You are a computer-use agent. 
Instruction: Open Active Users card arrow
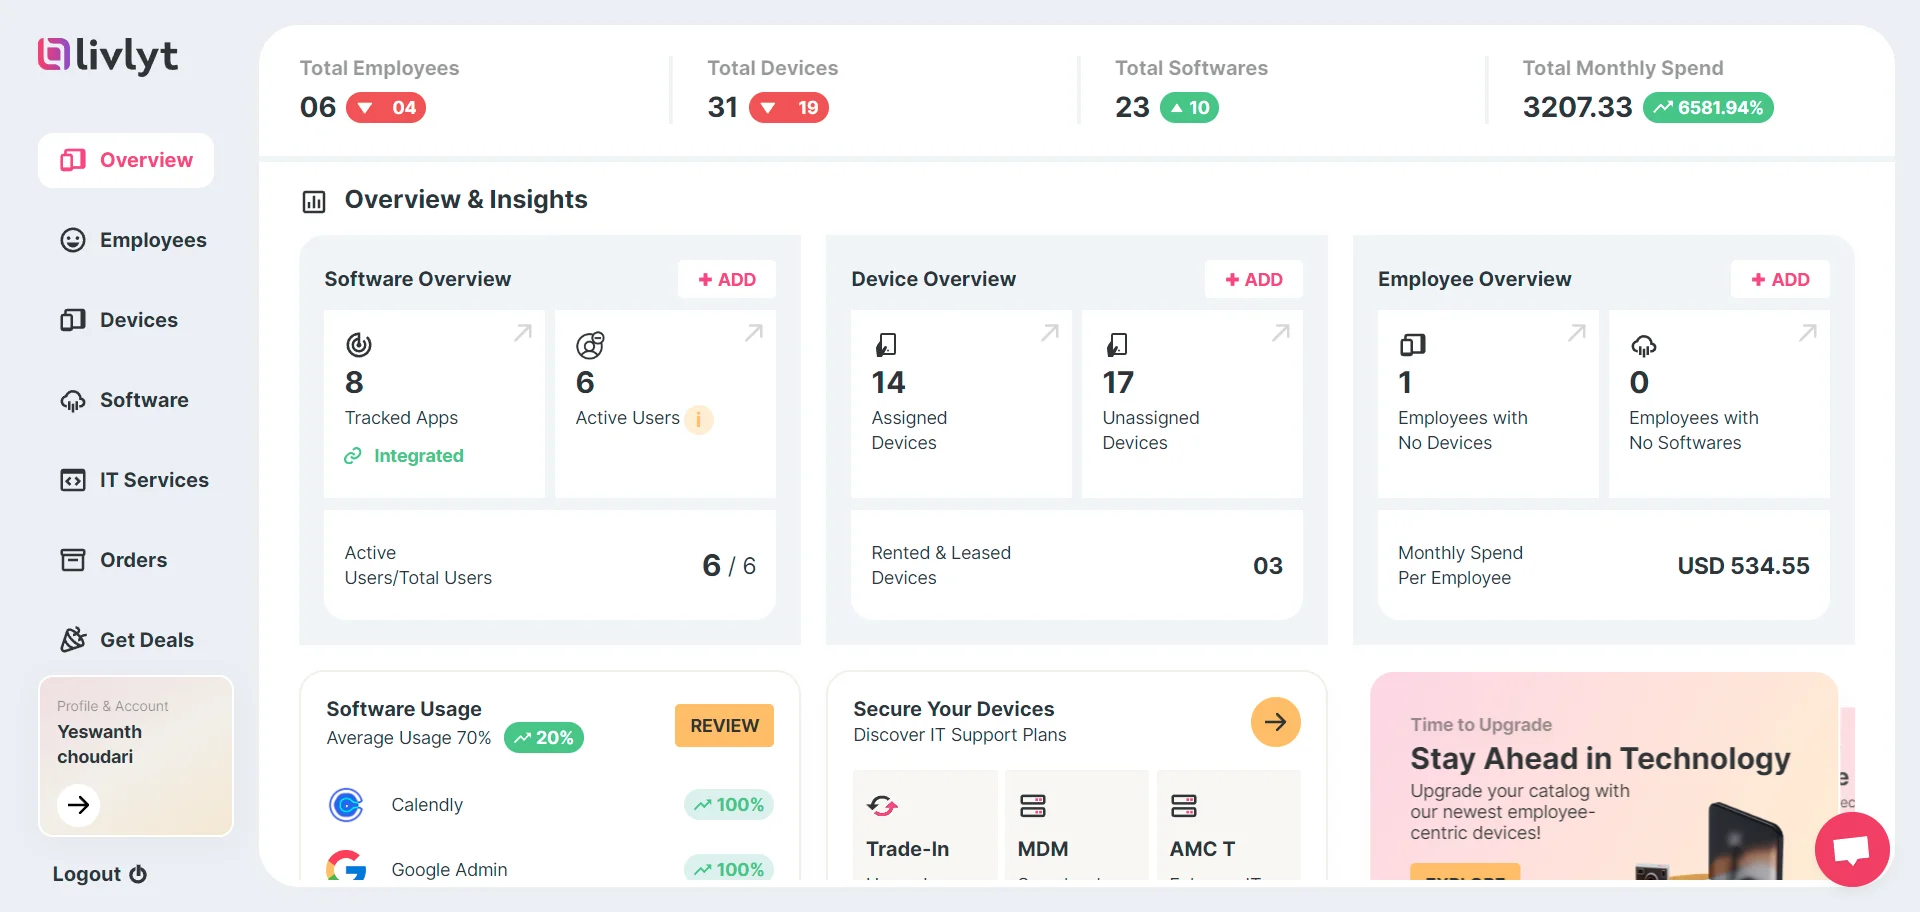[754, 333]
